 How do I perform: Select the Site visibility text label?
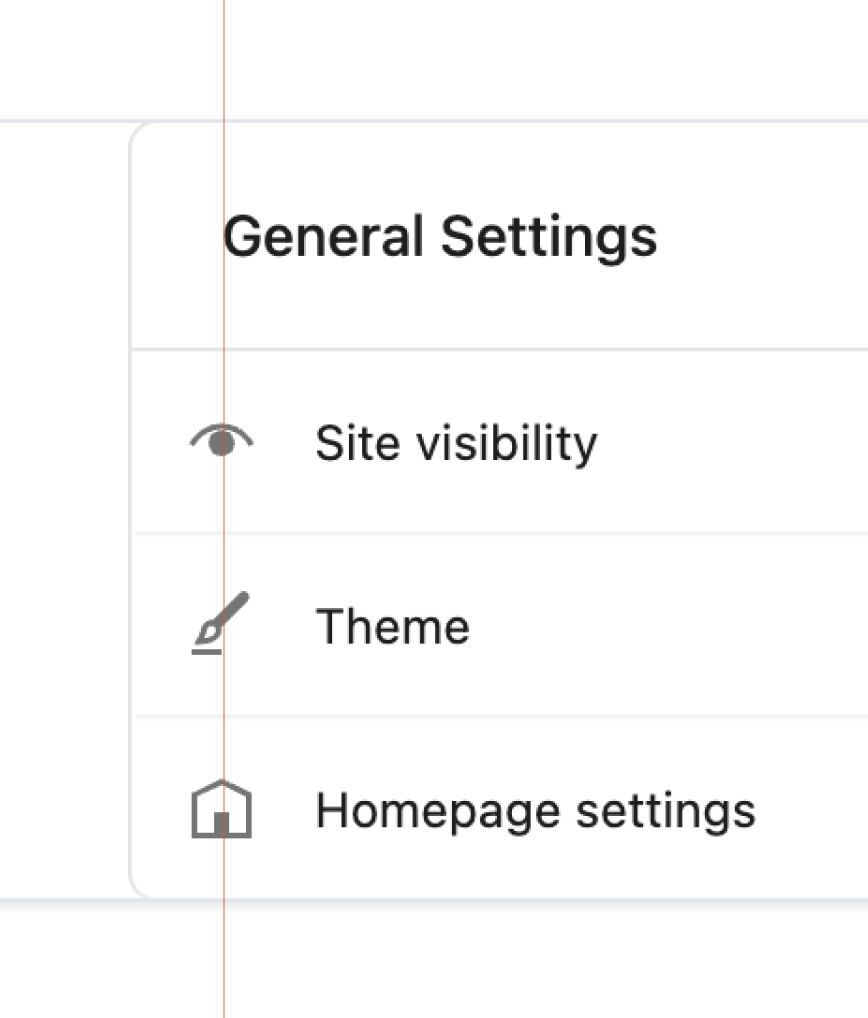456,444
